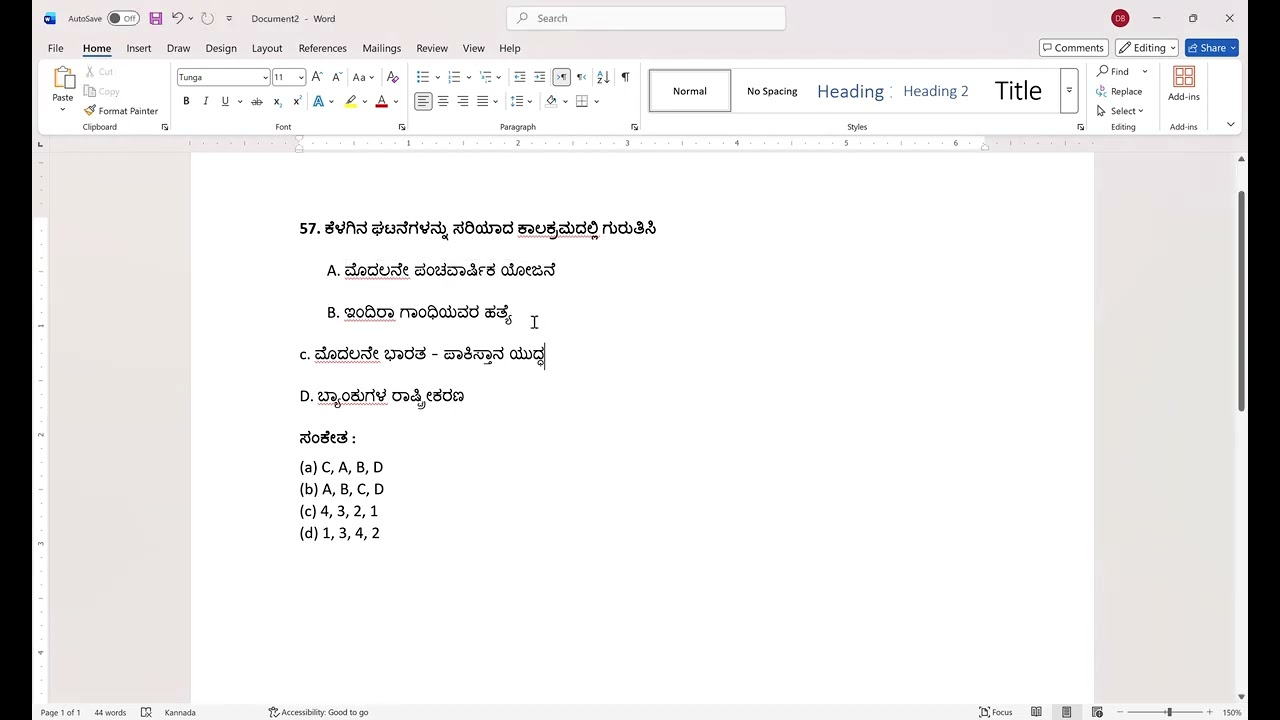
Task: Apply the Title style
Action: coord(1018,91)
